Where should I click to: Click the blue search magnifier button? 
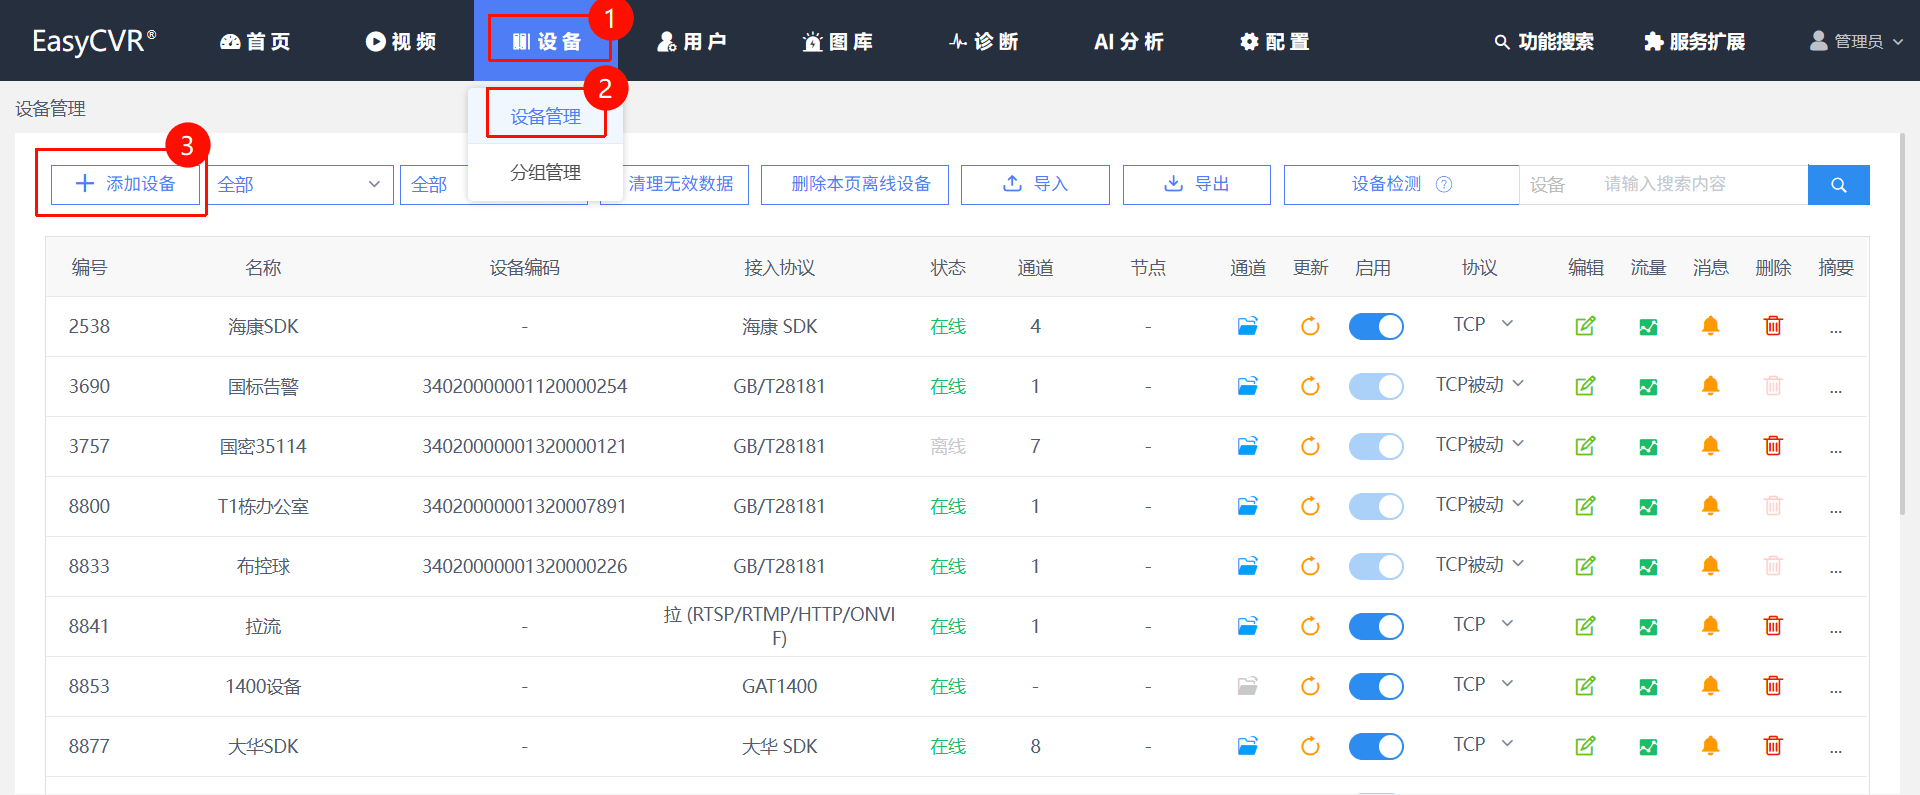pos(1838,185)
